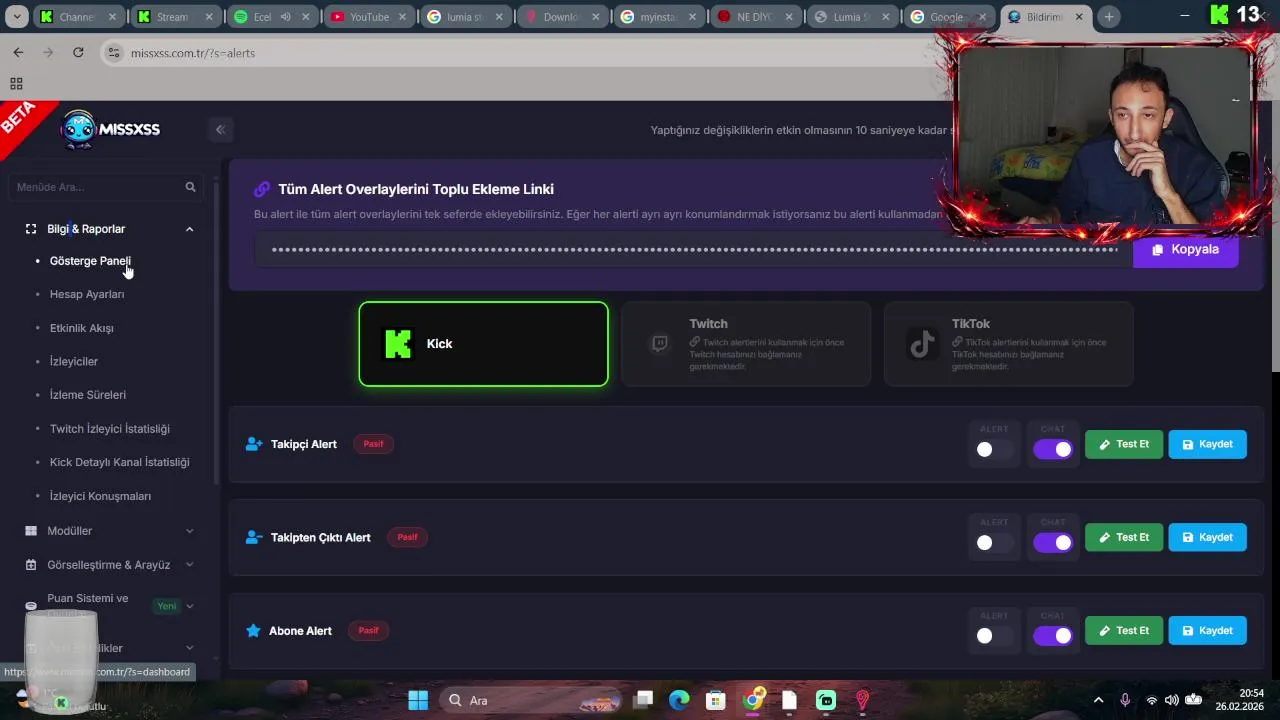1280x720 pixels.
Task: Click the Görselleştirme & Arayüz icon
Action: (31, 565)
